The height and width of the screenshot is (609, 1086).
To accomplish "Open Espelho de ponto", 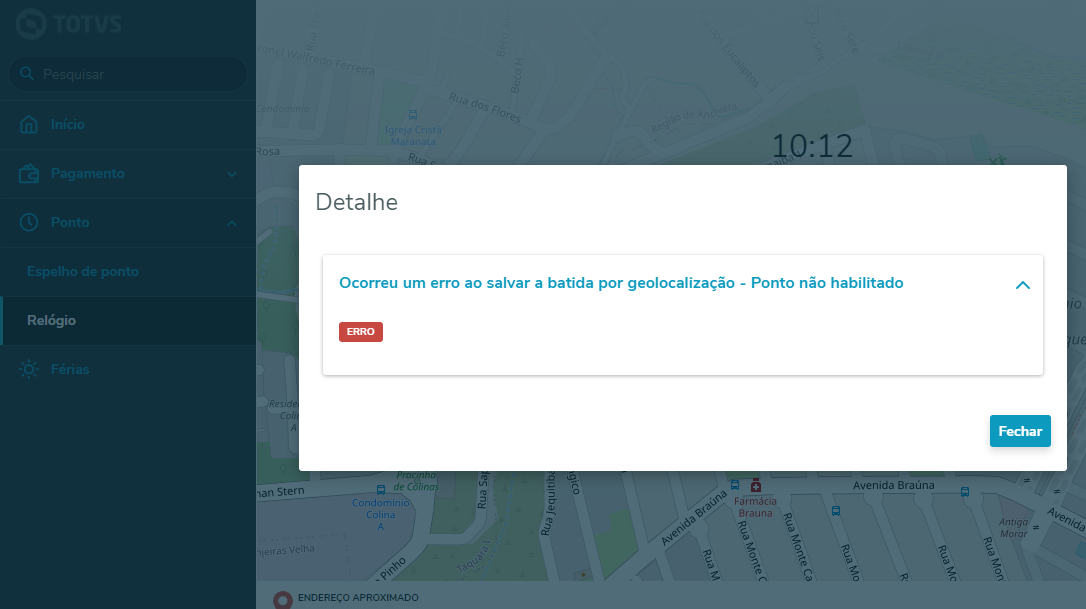I will [x=128, y=272].
